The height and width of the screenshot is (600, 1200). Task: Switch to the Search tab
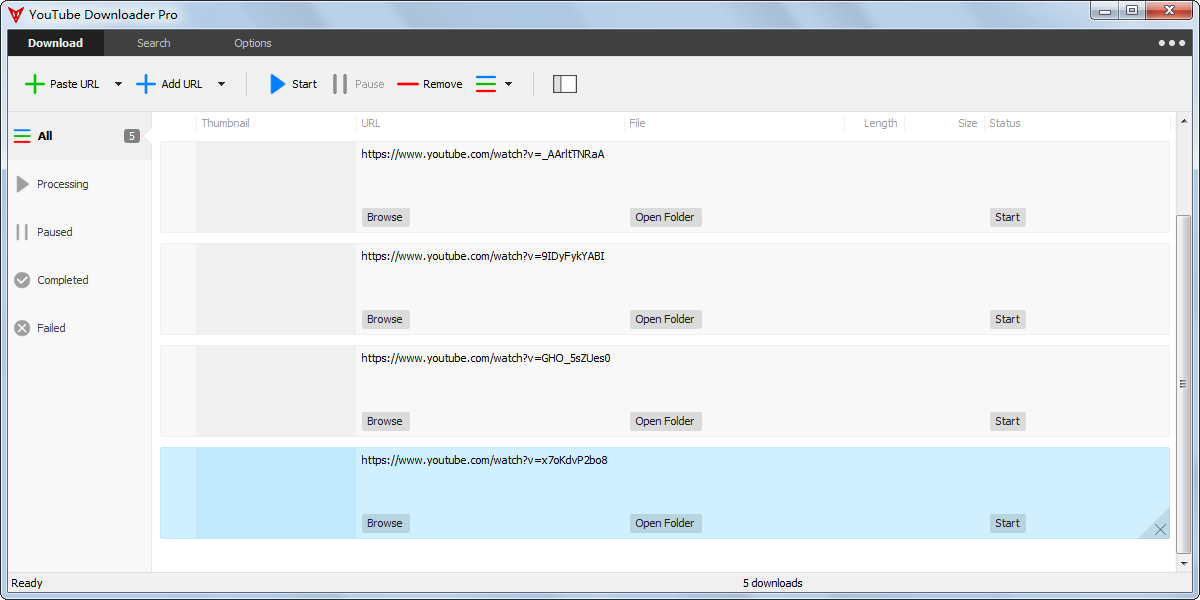tap(154, 43)
